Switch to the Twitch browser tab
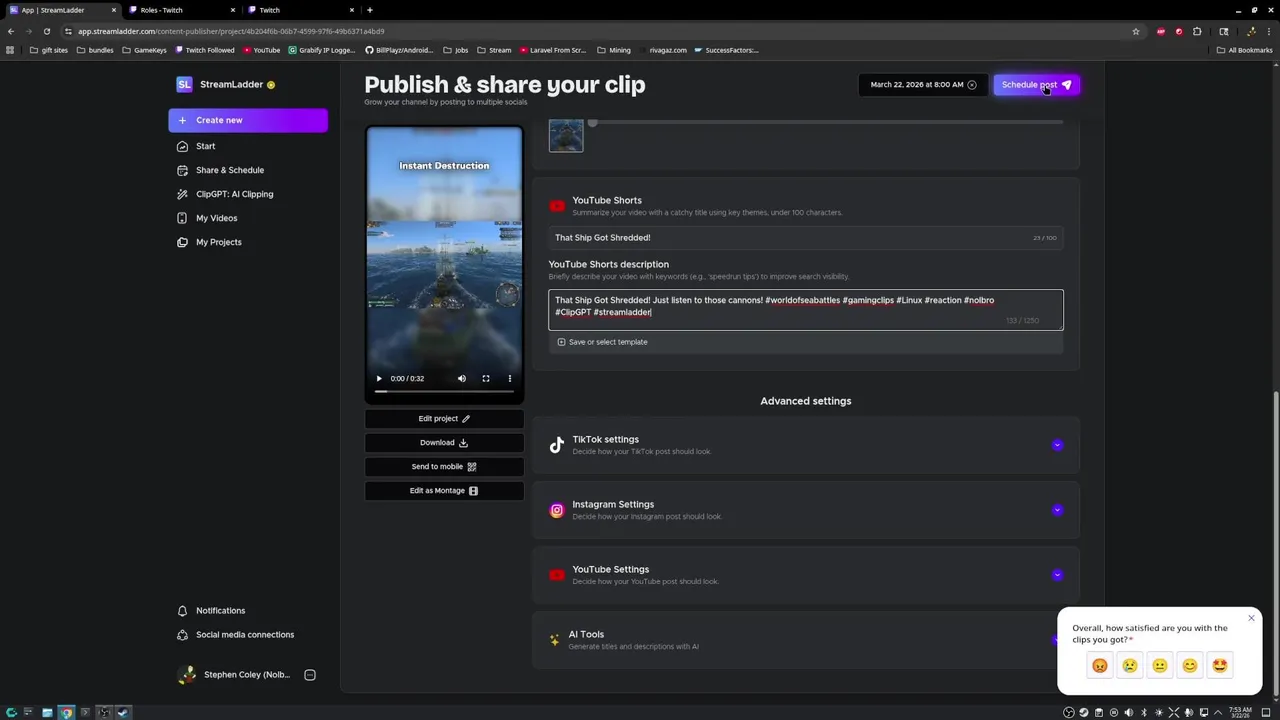Screen dimensions: 1280x720 300,10
